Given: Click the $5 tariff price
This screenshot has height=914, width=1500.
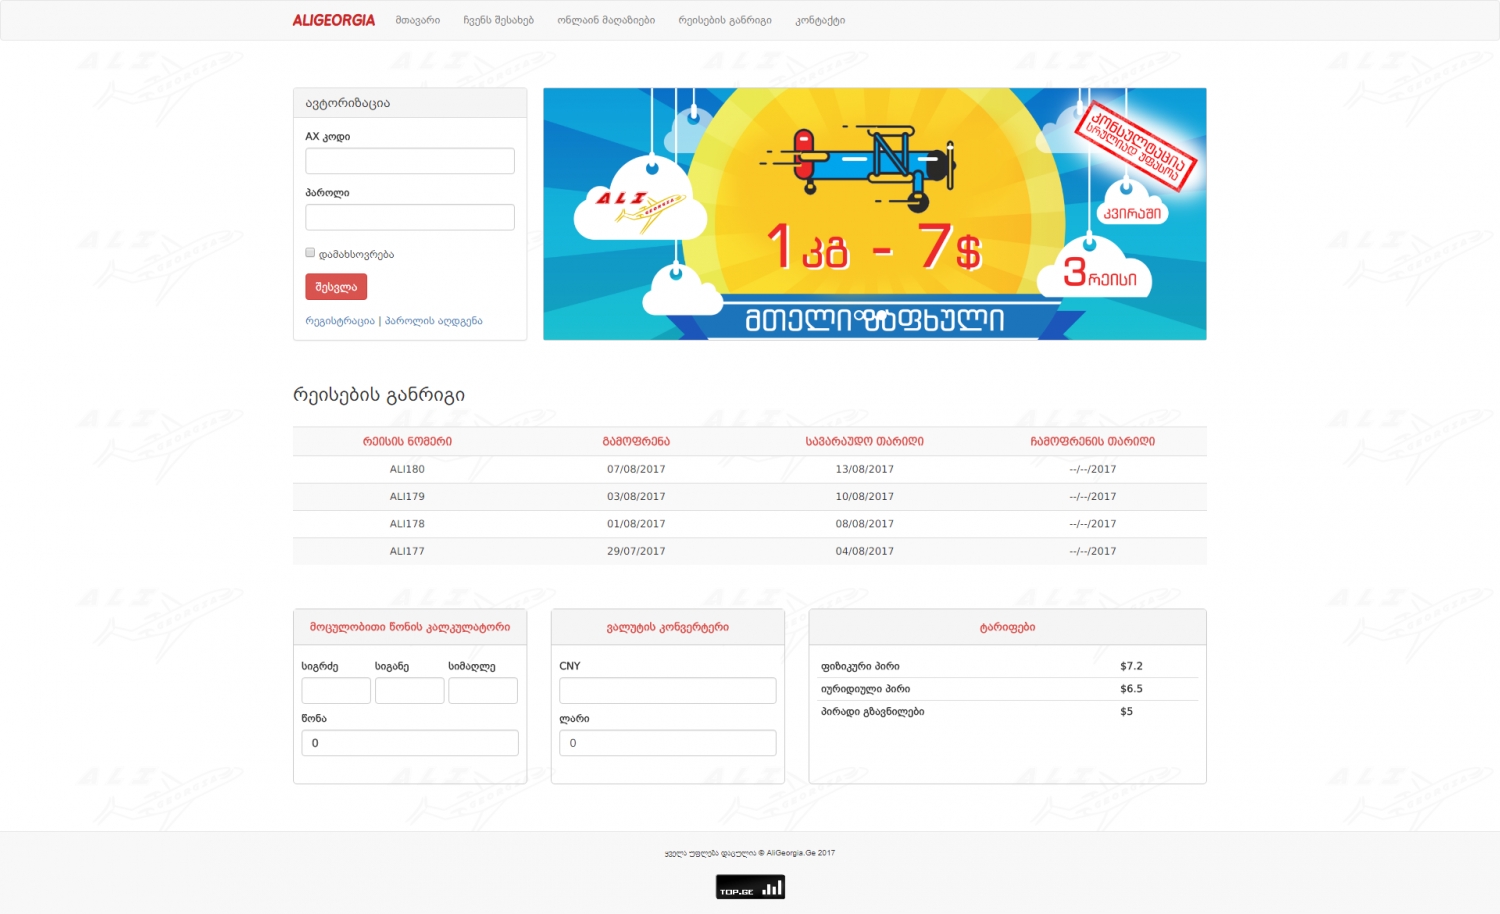Looking at the screenshot, I should (1126, 712).
